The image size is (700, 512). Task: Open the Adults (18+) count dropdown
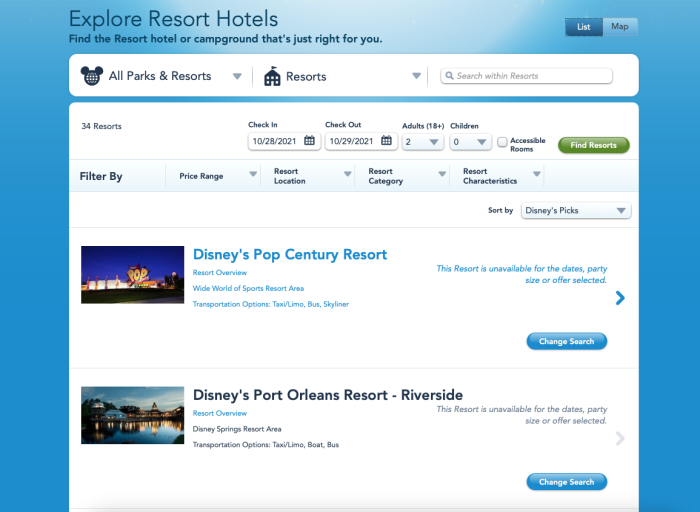click(x=422, y=142)
